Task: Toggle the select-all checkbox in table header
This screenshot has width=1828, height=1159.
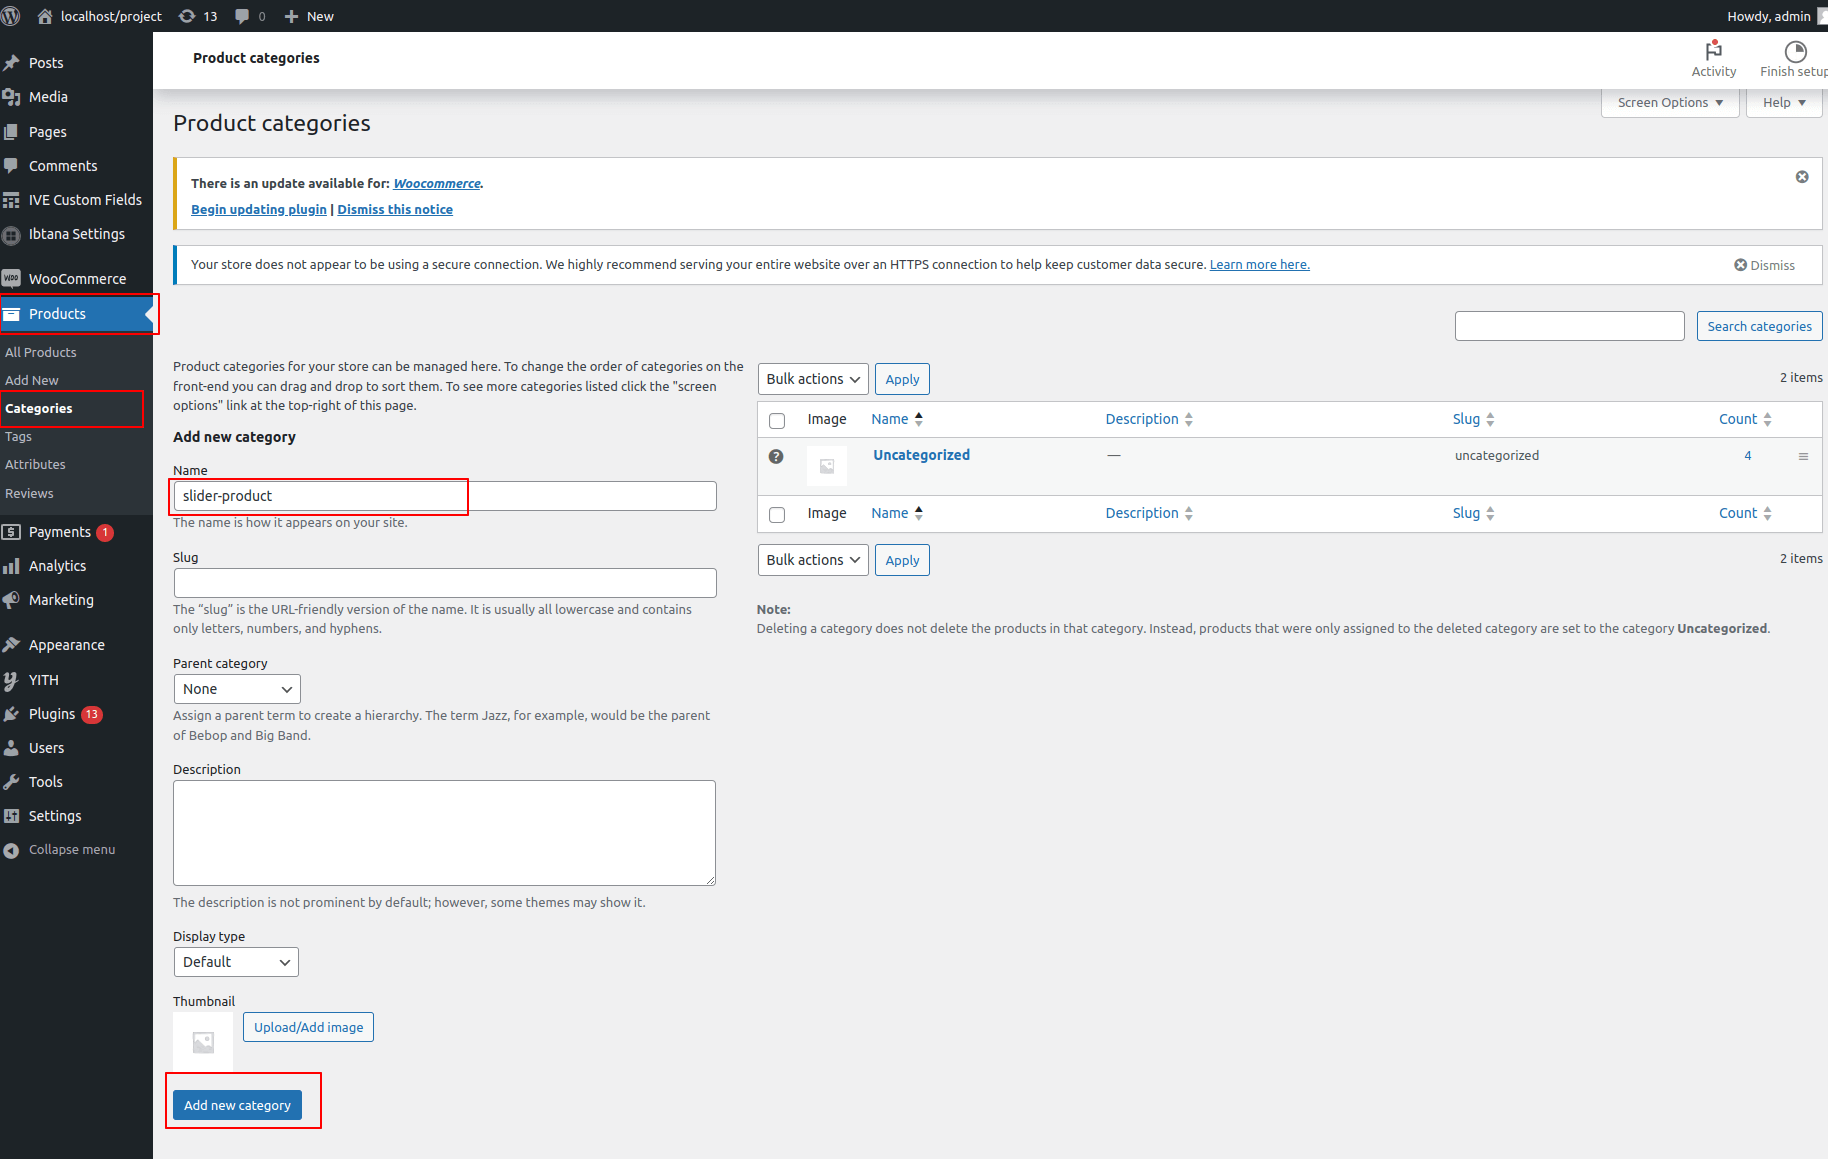Action: 777,421
